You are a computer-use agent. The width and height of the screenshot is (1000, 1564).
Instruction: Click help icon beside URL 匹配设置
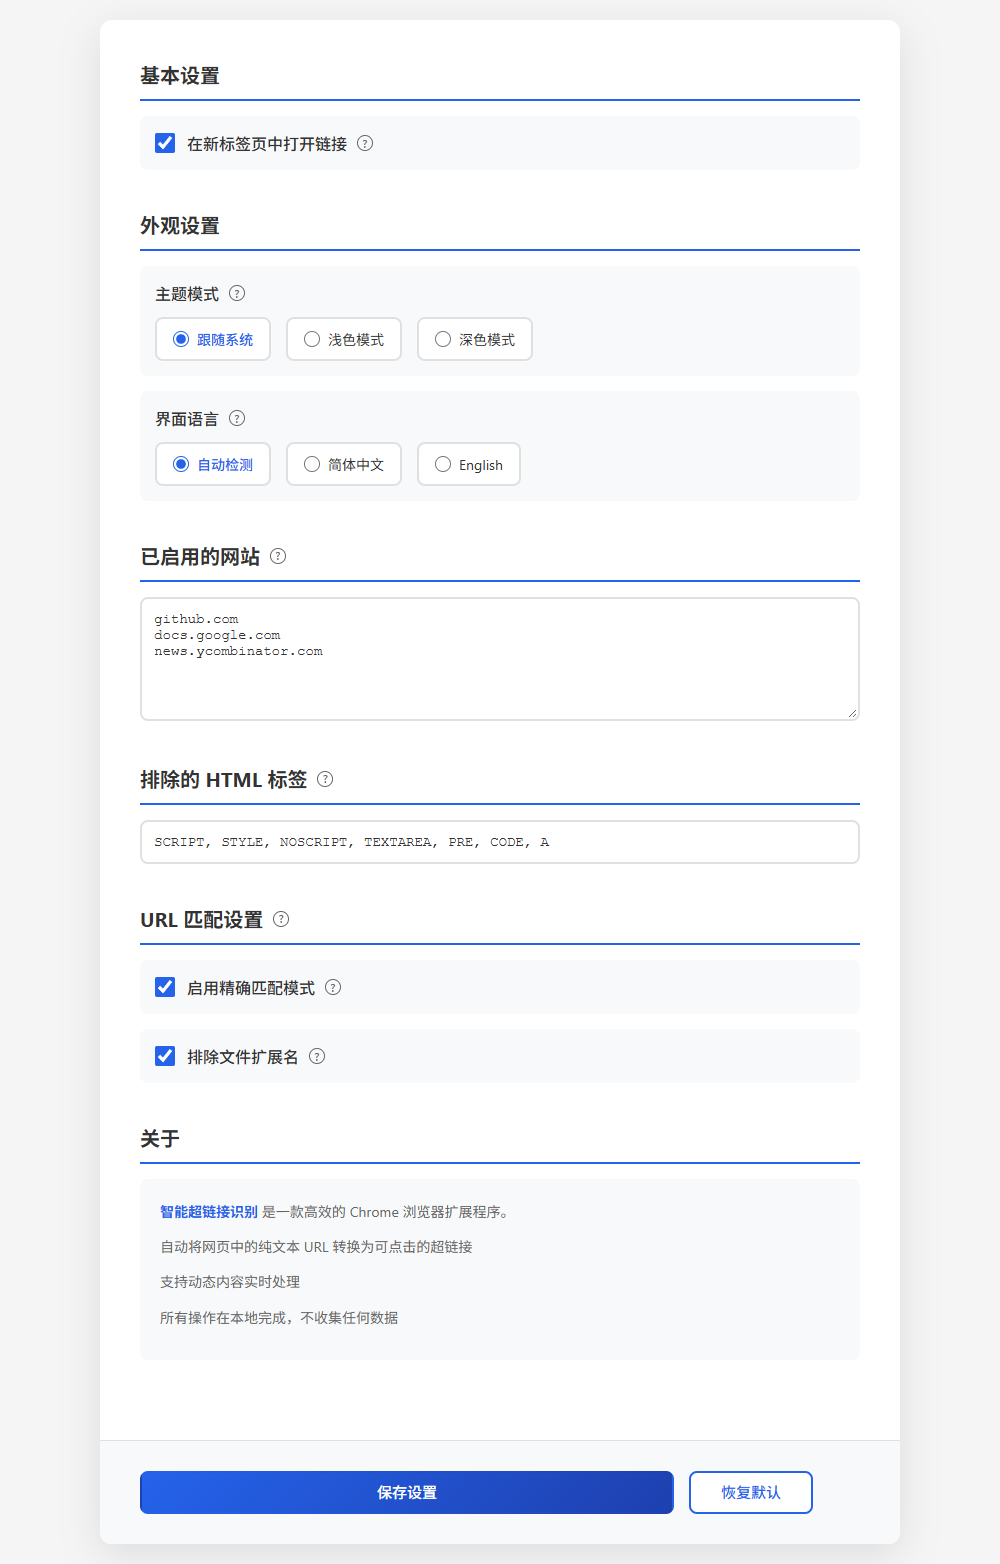click(281, 919)
